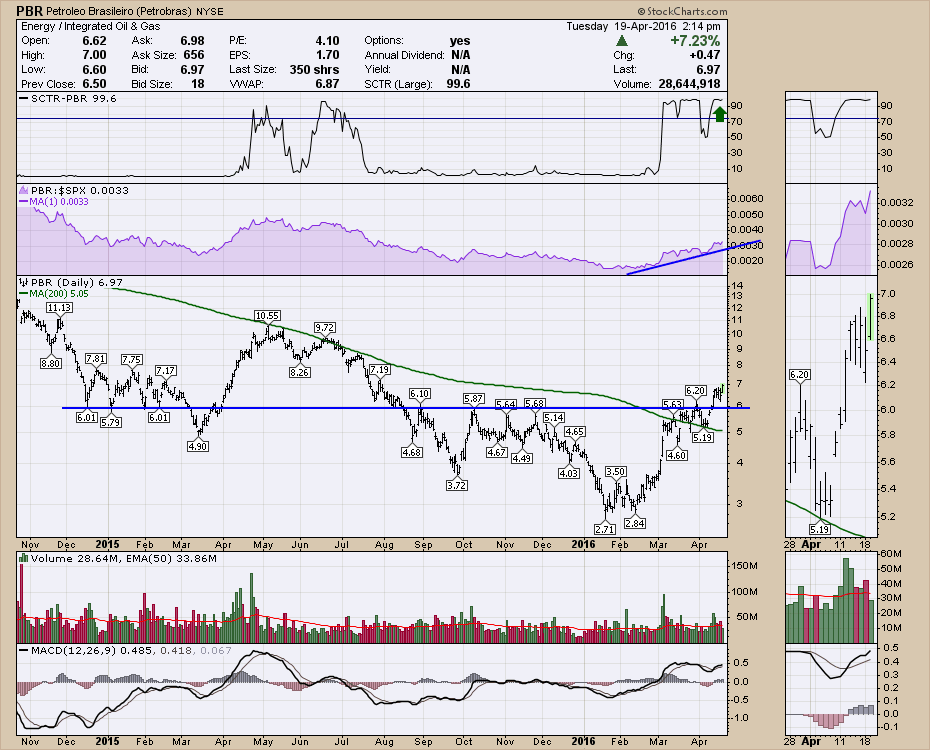The image size is (930, 750).
Task: Click the 3.72 low price label
Action: [x=458, y=485]
